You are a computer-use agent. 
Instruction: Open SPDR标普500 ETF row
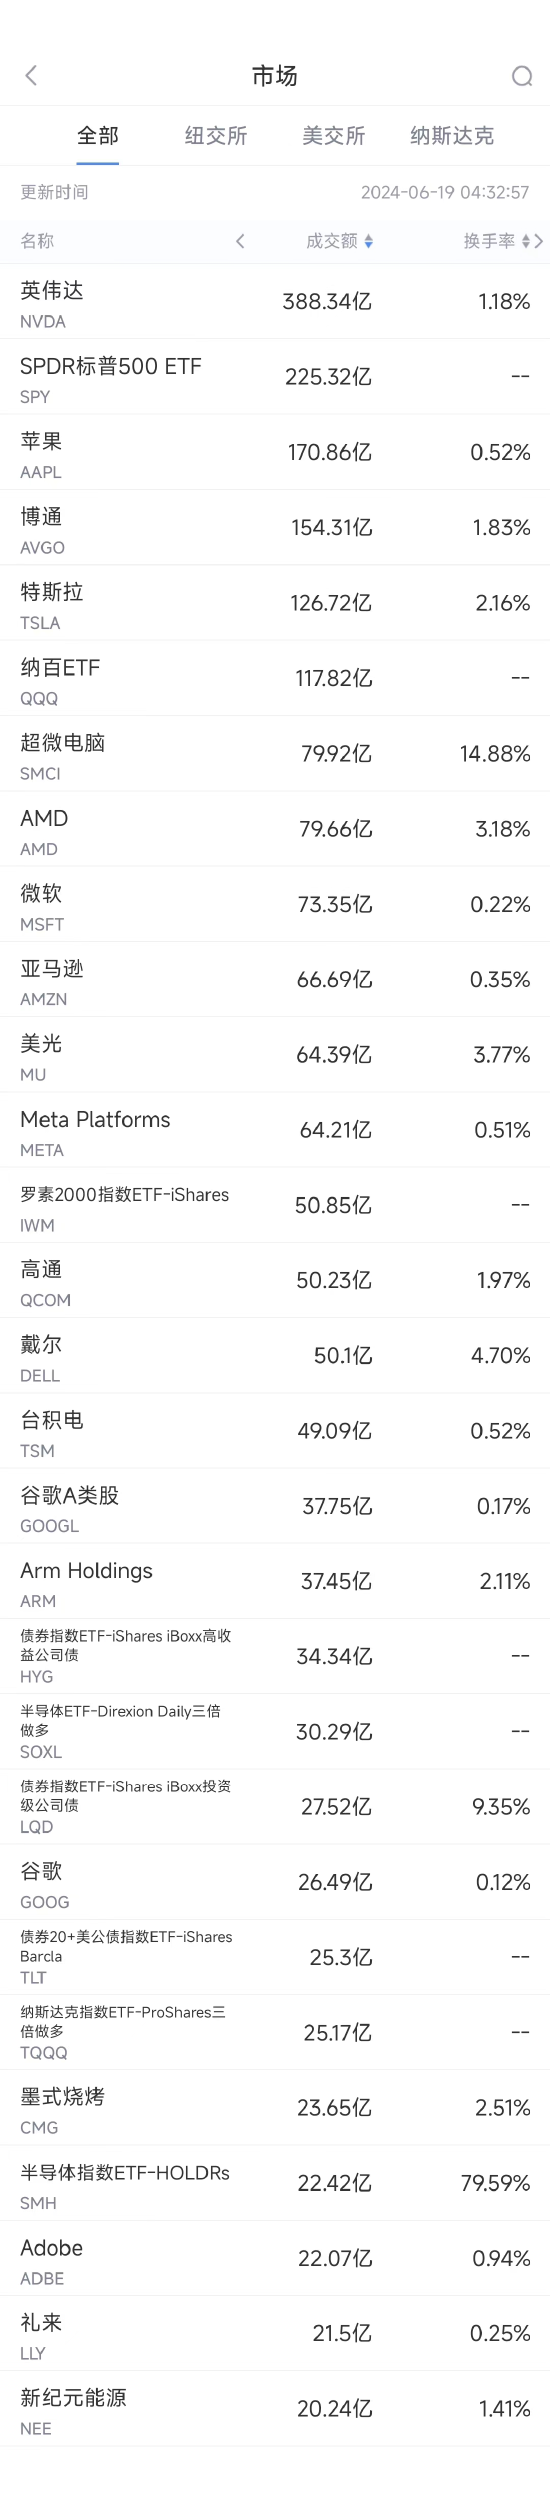pyautogui.click(x=275, y=377)
